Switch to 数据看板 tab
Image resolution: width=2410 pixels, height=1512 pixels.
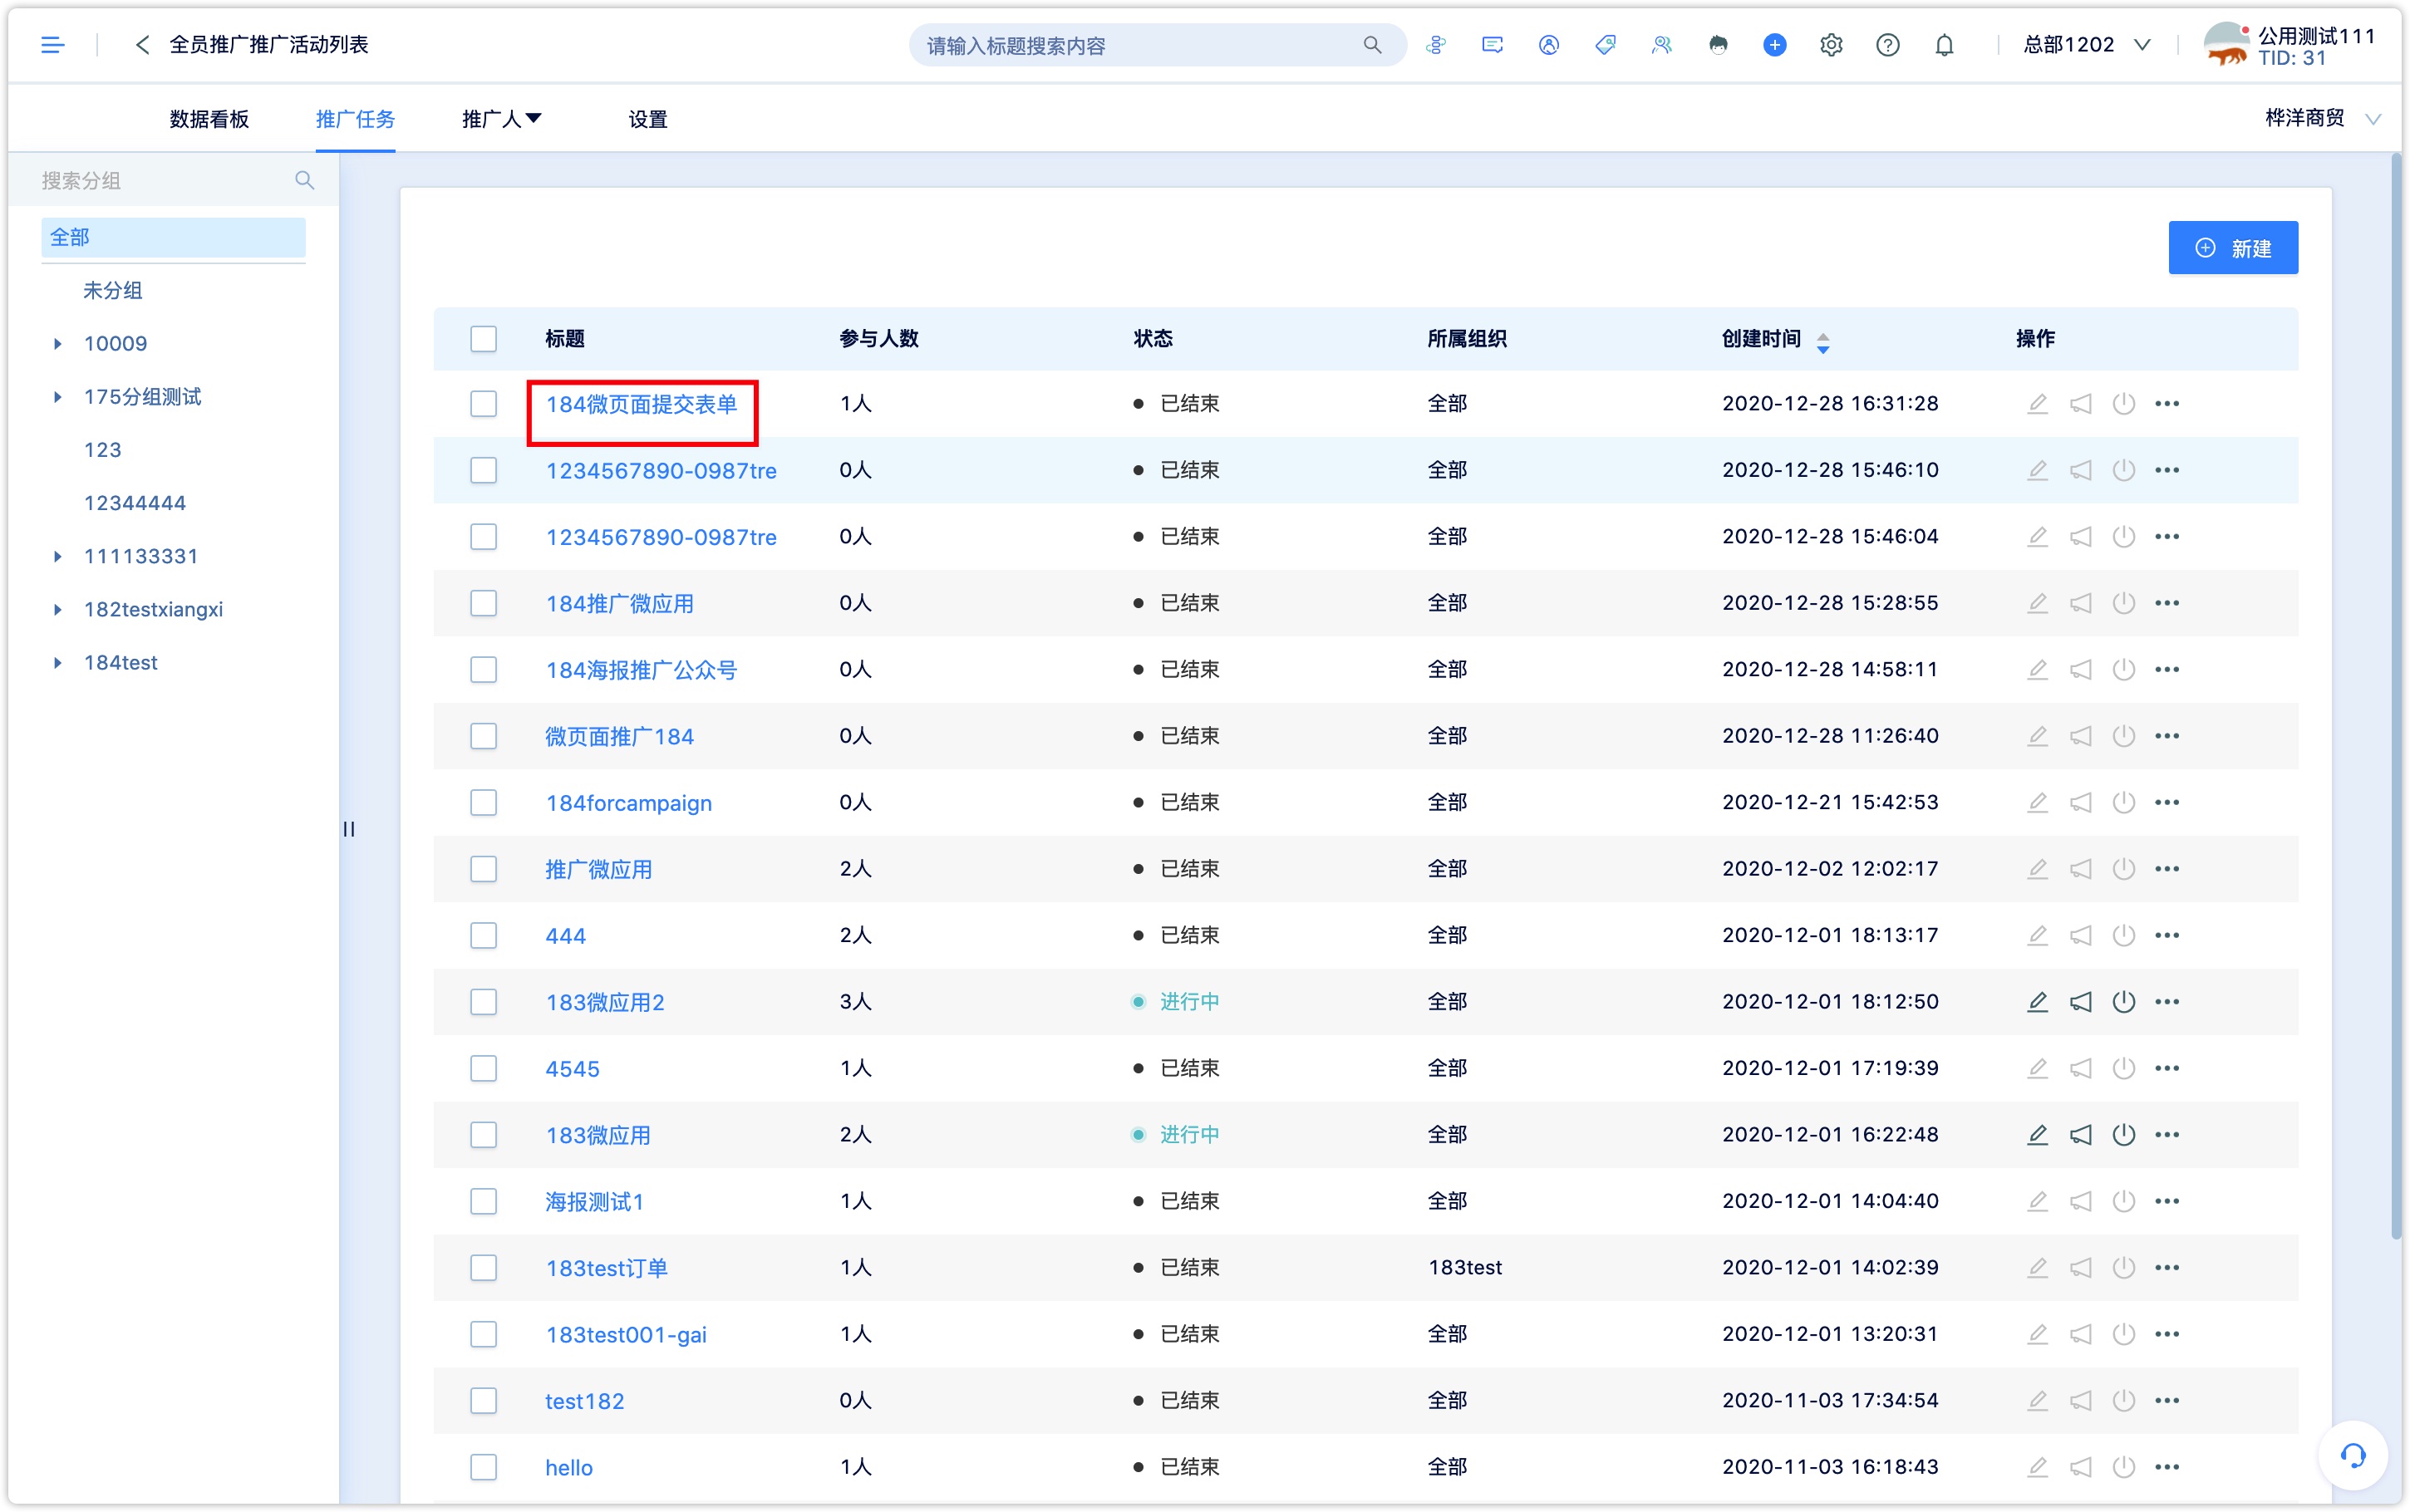[x=209, y=119]
